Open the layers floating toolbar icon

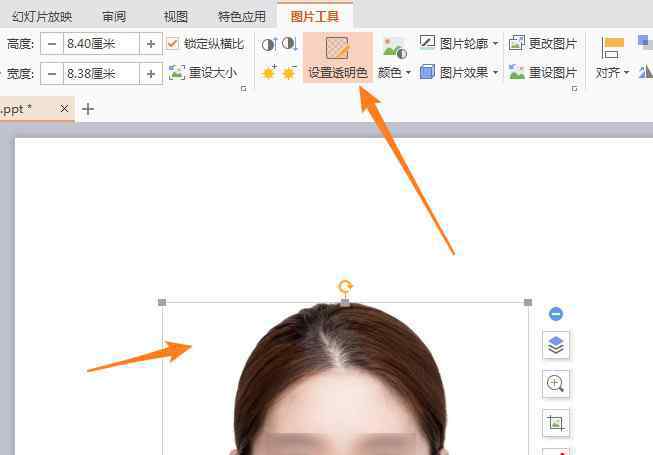coord(556,345)
